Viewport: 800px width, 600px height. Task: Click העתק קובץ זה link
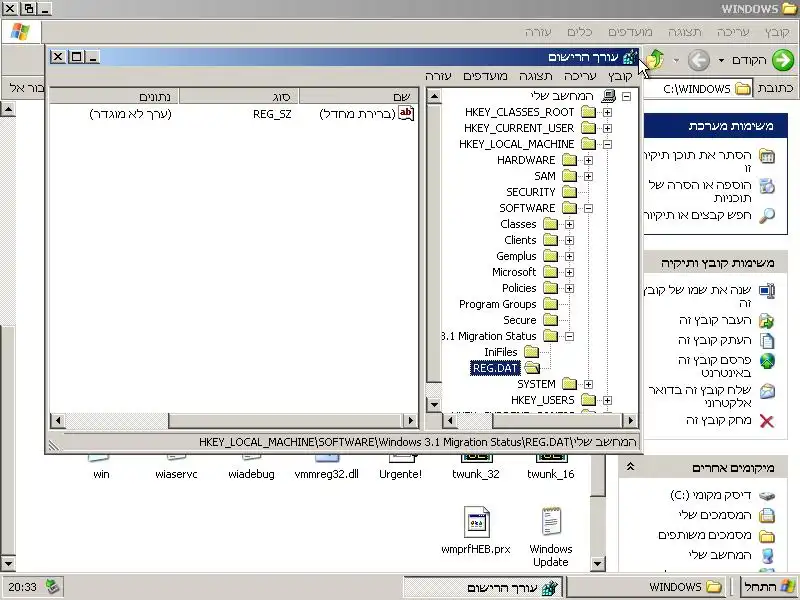click(x=715, y=340)
